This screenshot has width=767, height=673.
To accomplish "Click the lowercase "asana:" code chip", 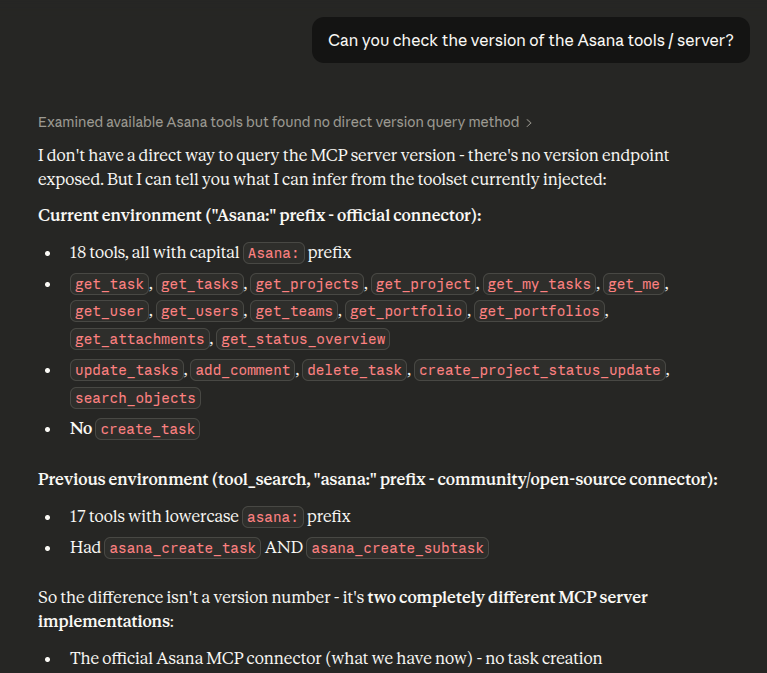I will tap(272, 517).
